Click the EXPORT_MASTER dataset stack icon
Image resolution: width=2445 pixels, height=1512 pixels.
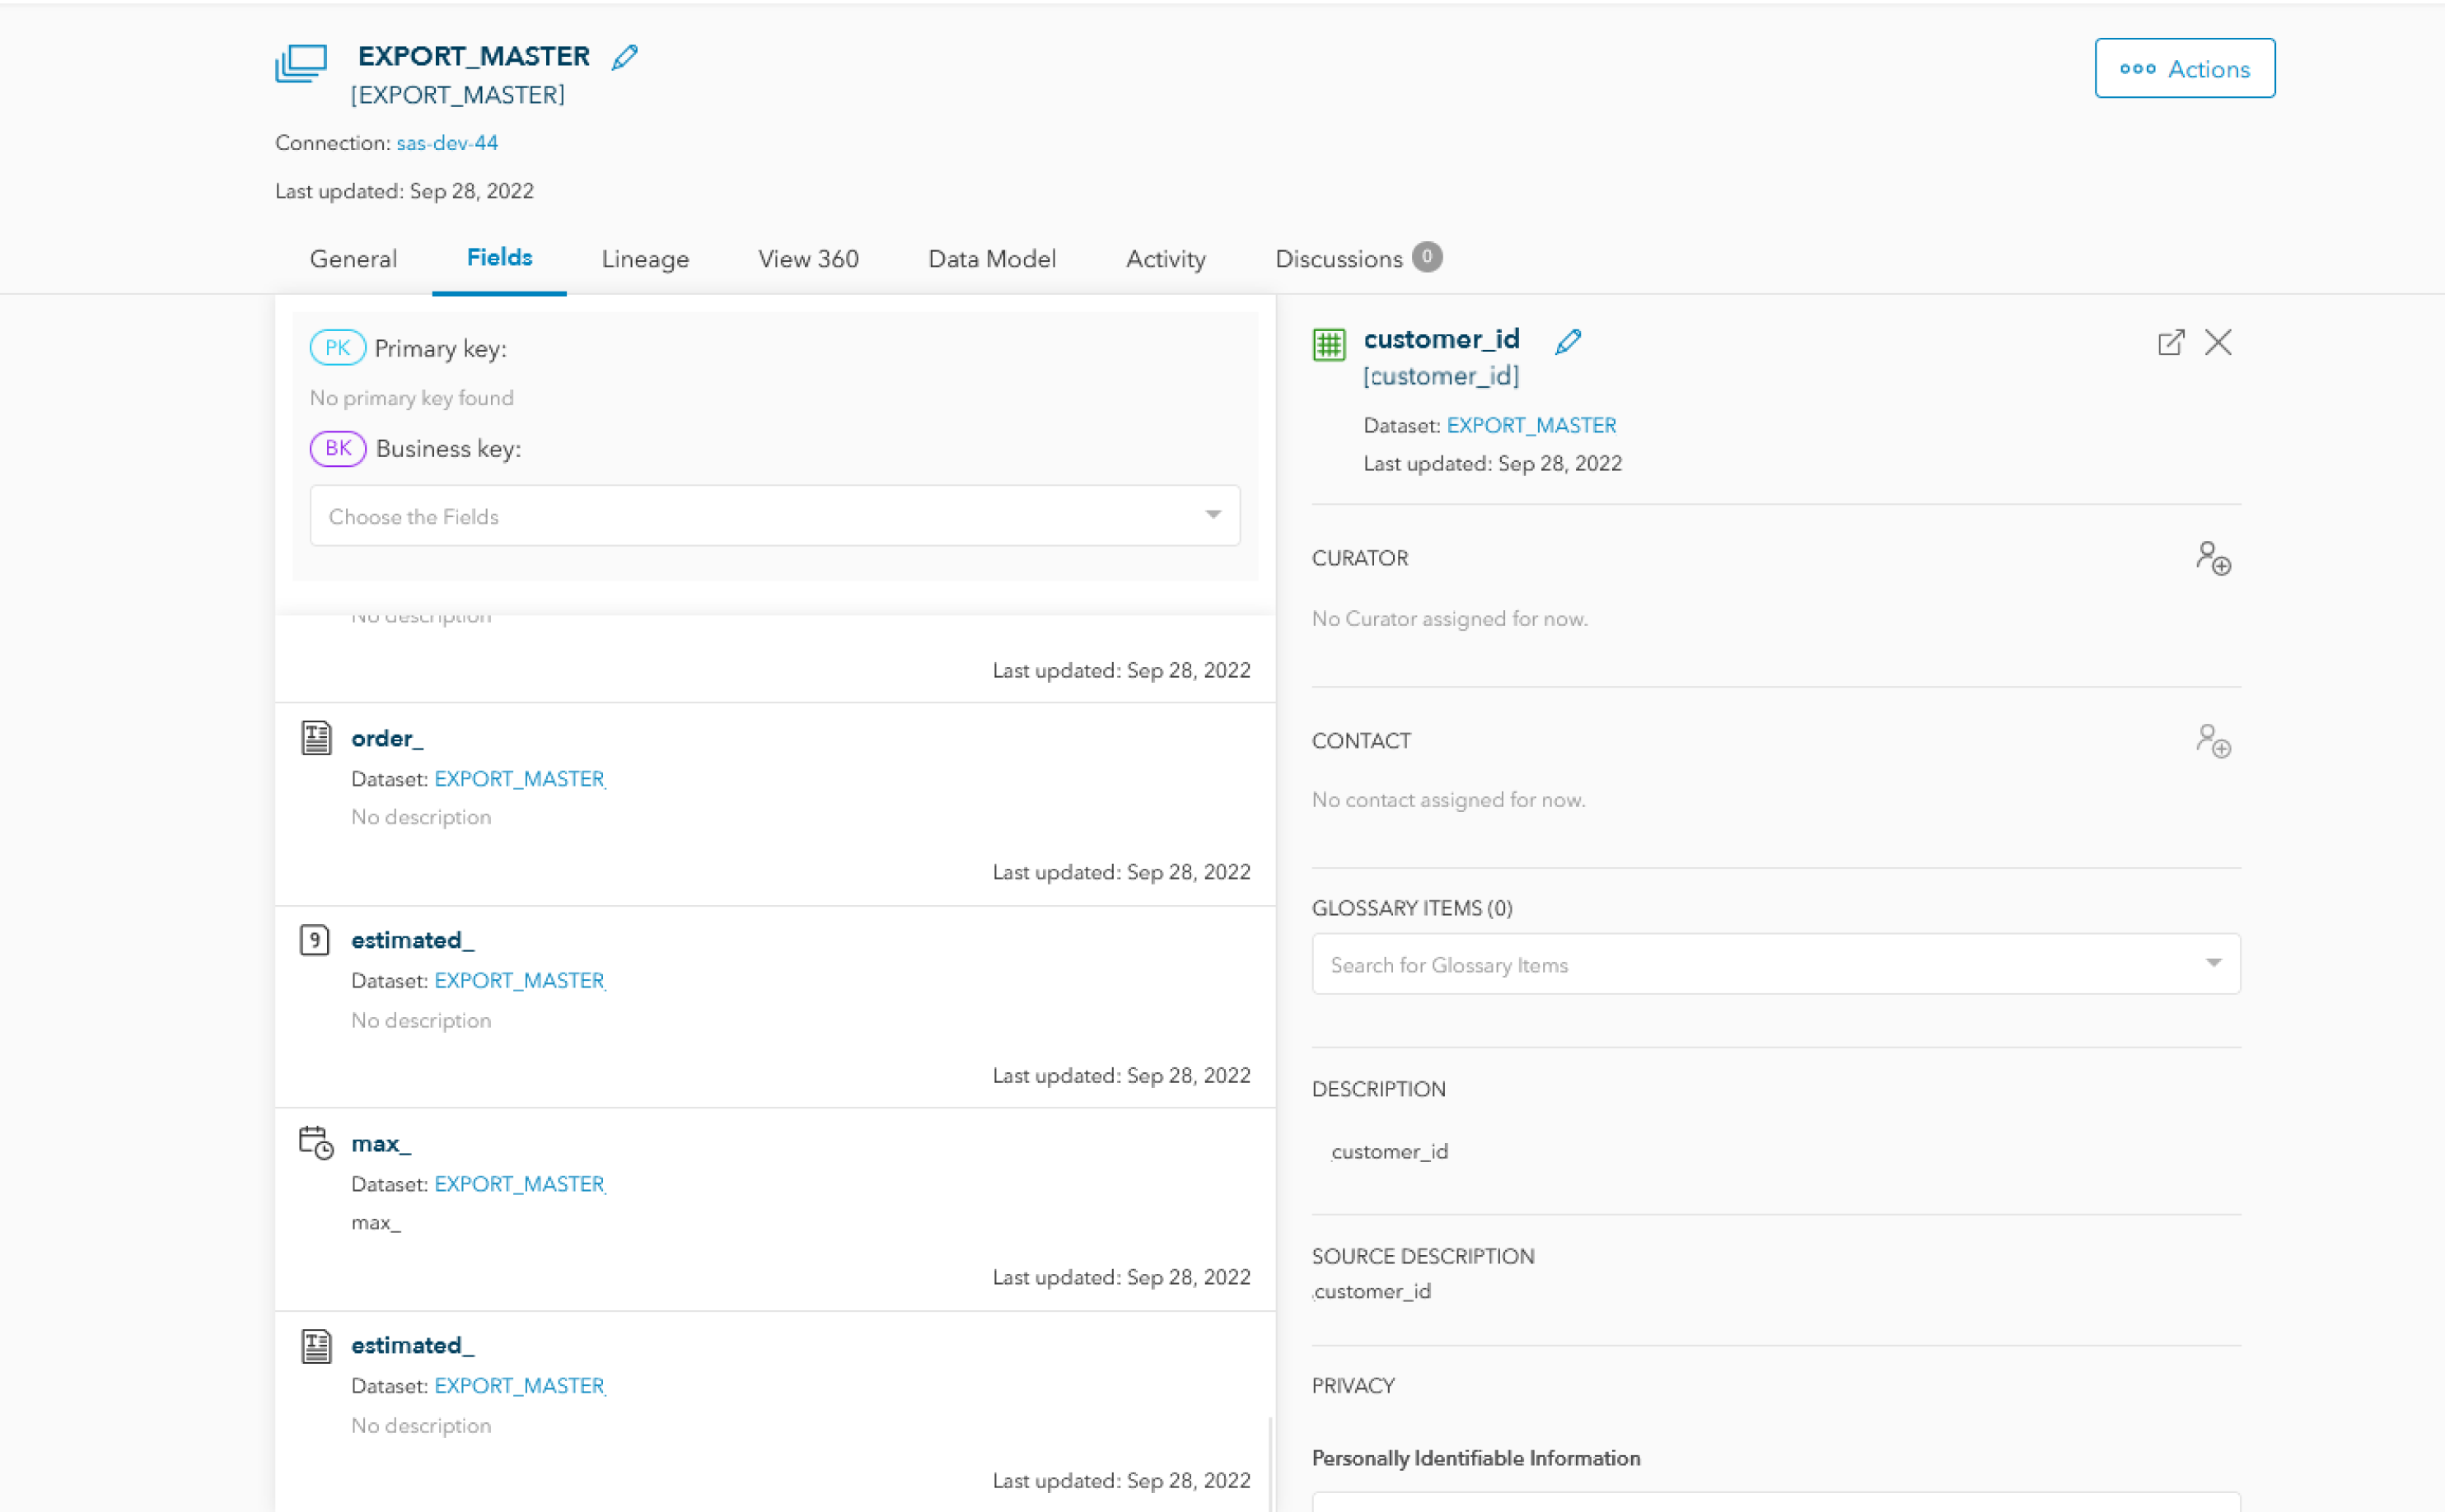pos(301,62)
